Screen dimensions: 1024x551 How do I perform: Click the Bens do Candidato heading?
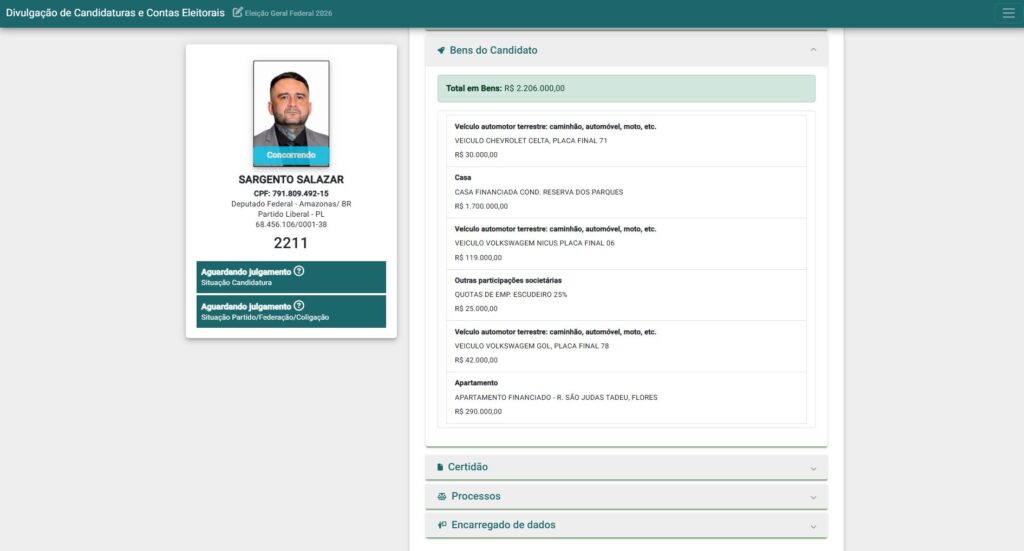[x=493, y=50]
